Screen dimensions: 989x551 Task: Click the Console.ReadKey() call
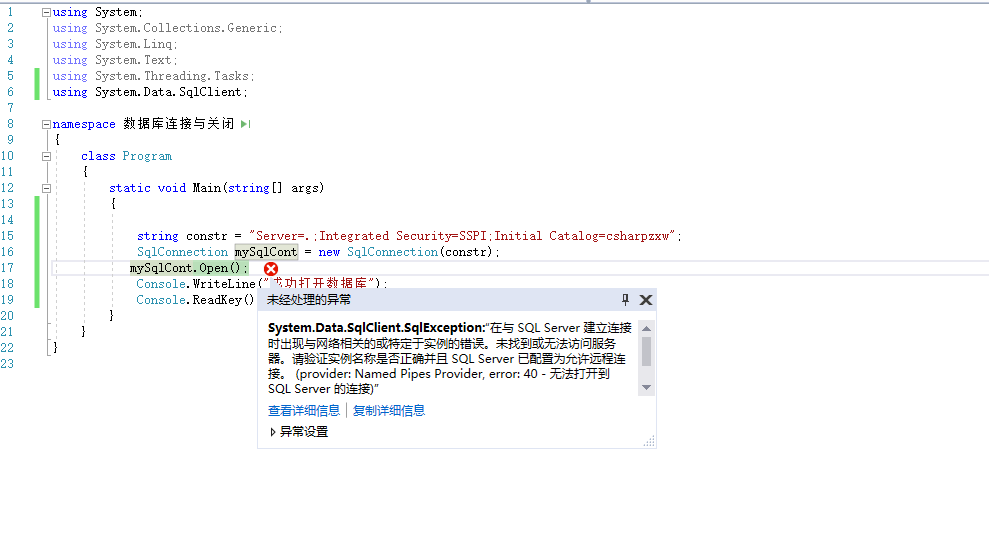click(196, 300)
